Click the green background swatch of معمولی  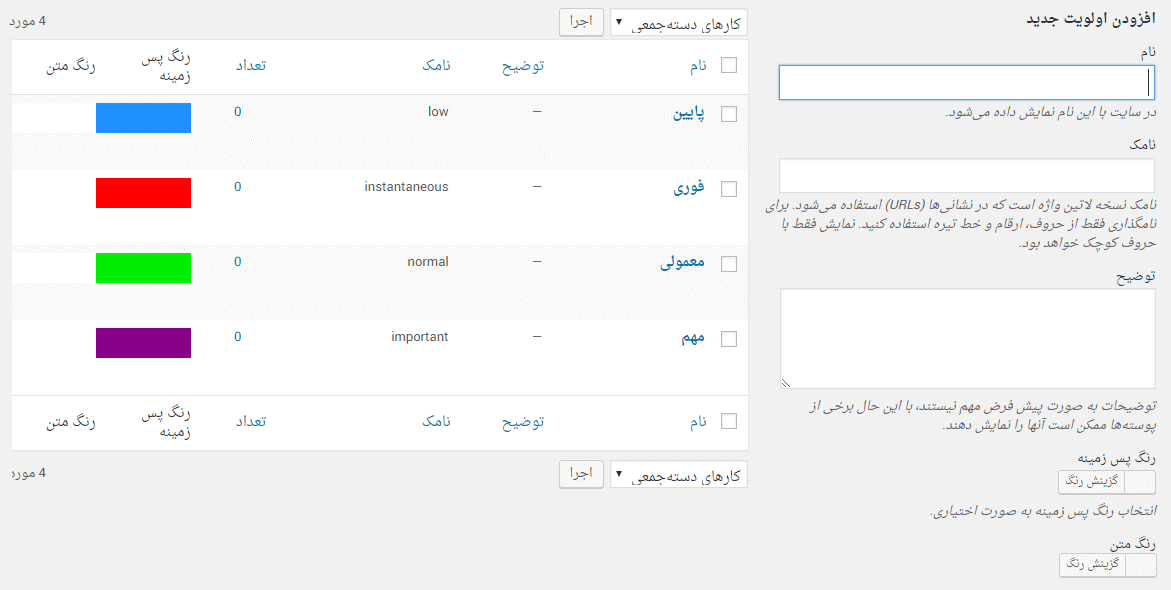(143, 268)
